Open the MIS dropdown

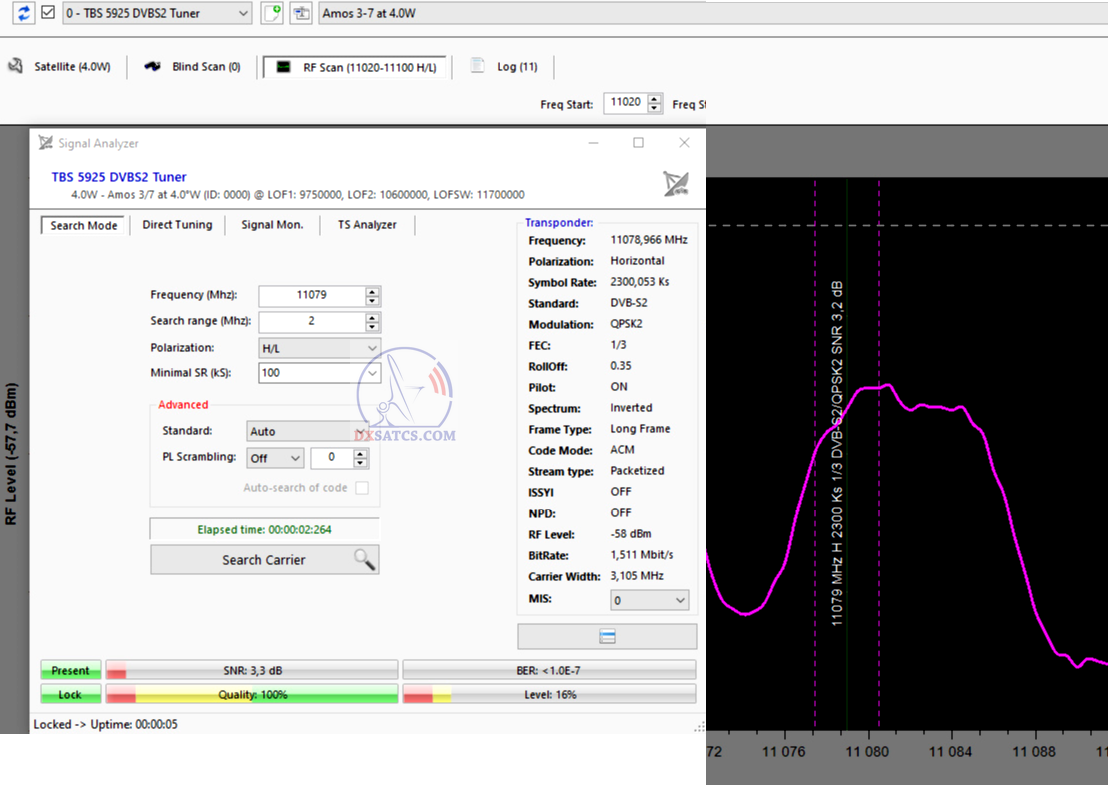click(680, 600)
